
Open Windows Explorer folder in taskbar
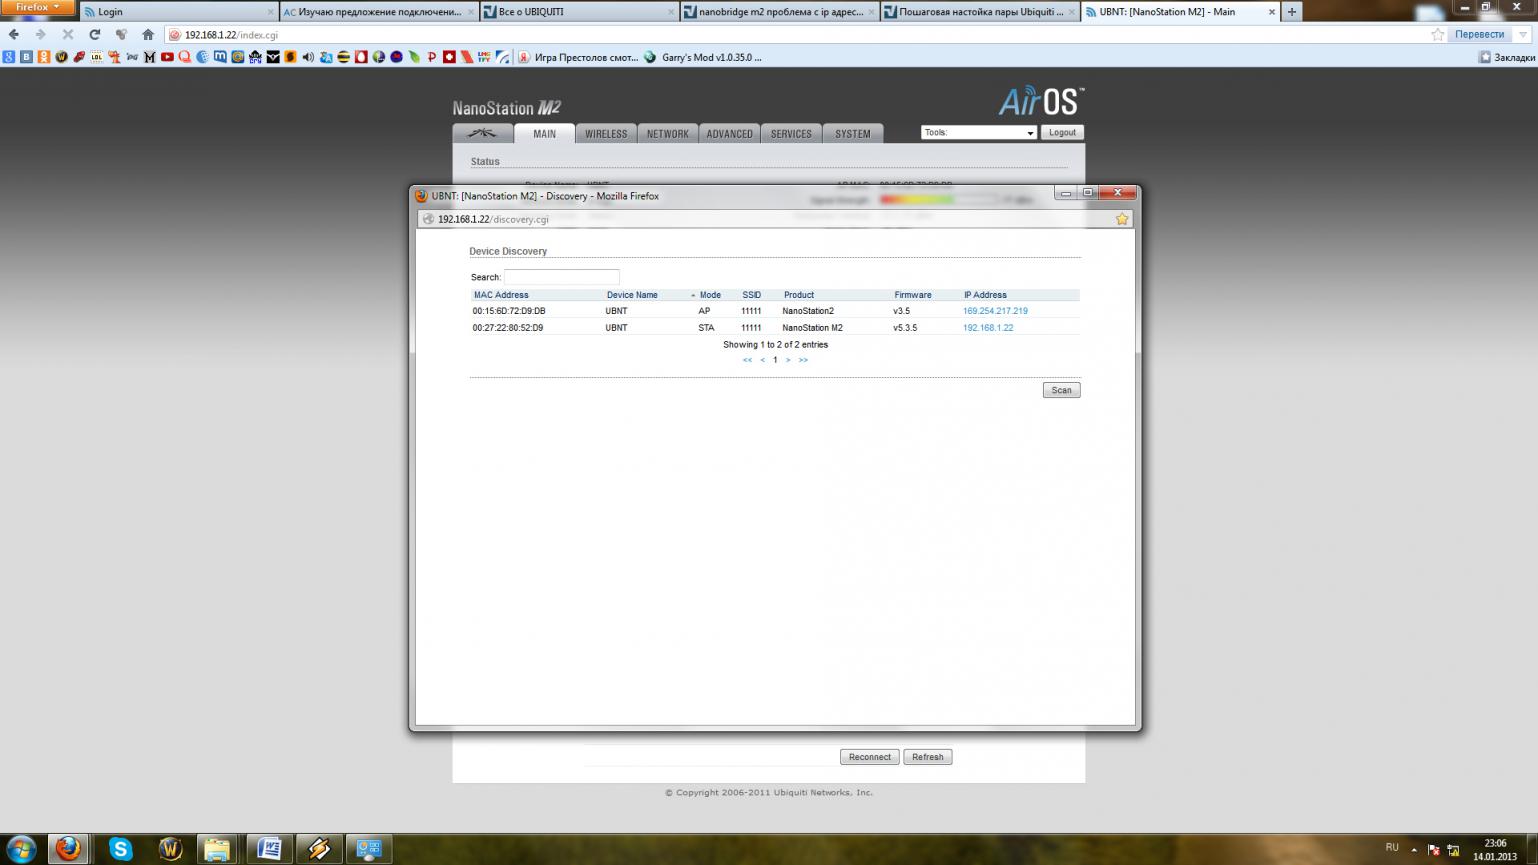click(x=218, y=849)
